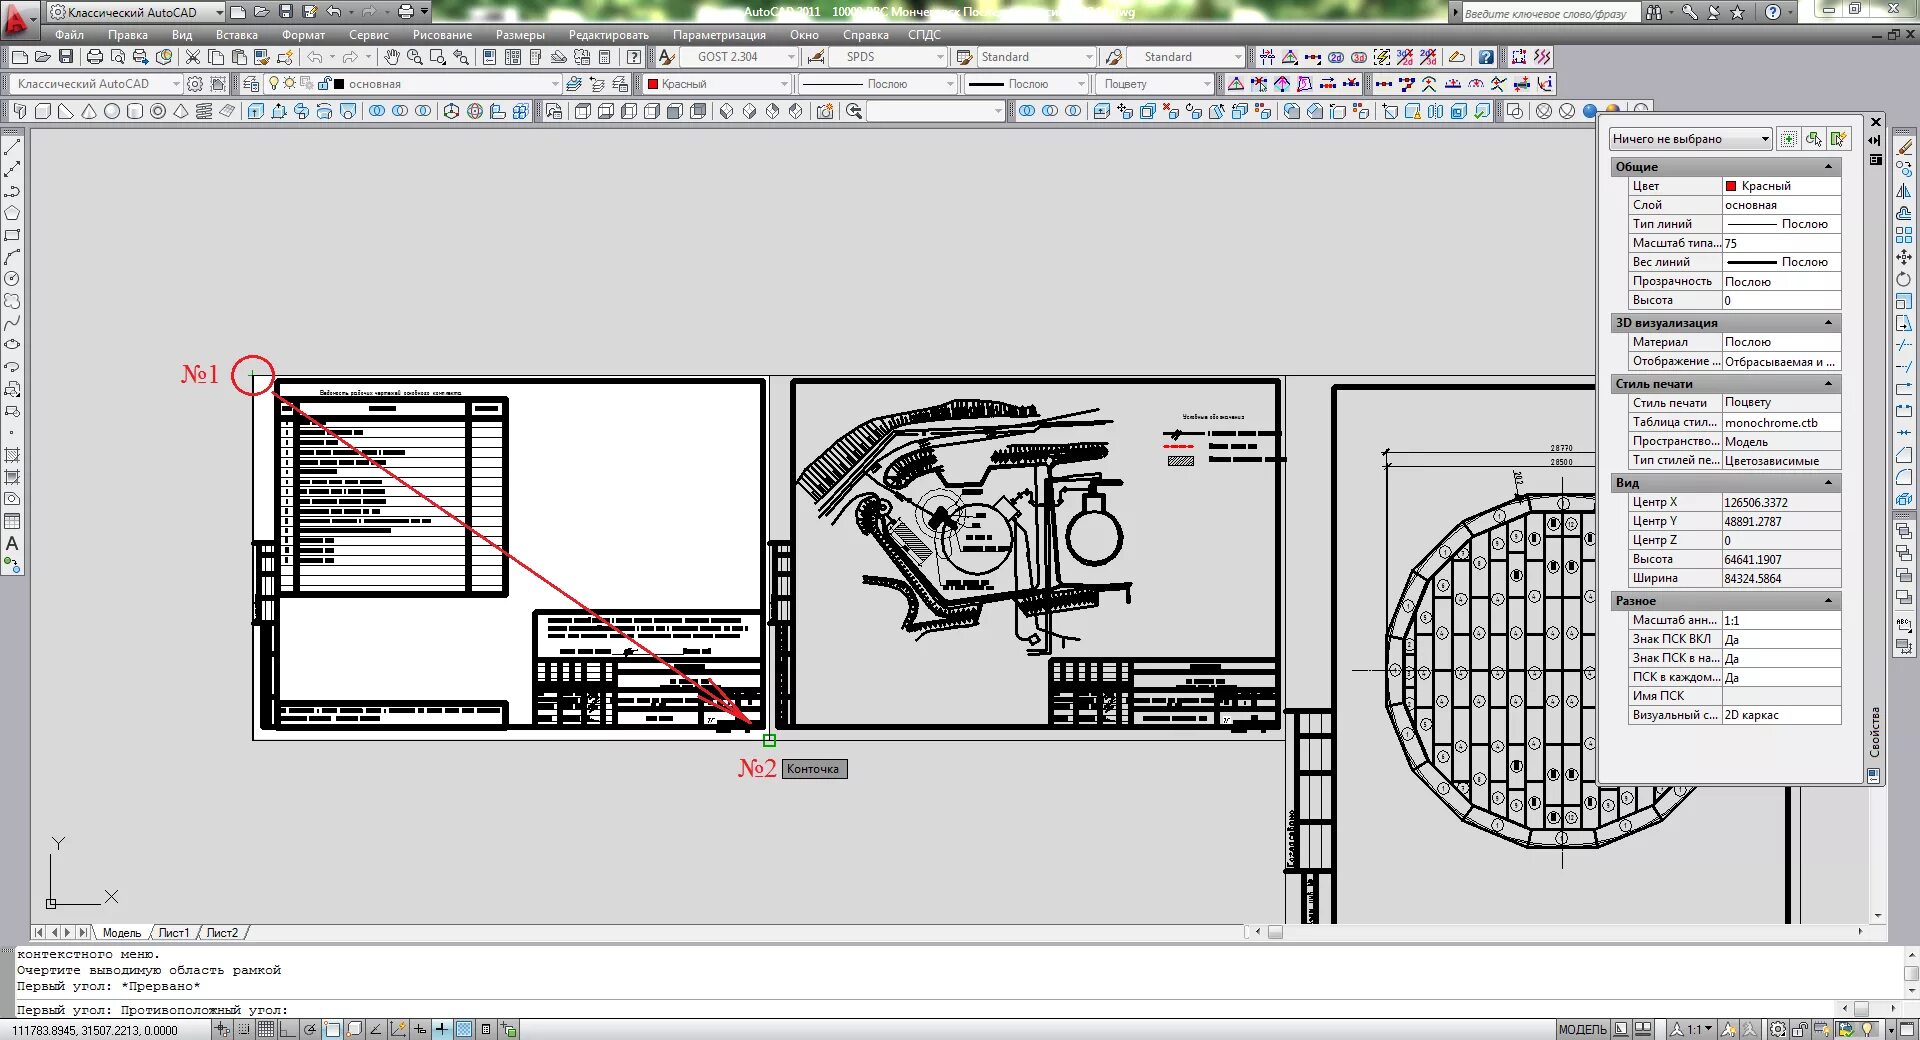The height and width of the screenshot is (1040, 1920).
Task: Switch to the Лист1 layout tab
Action: pos(174,933)
